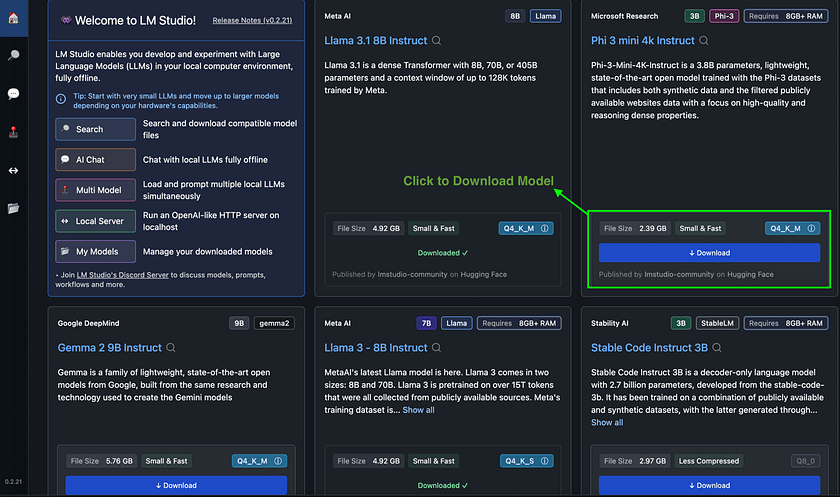Click magnifier icon next to Phi 3 mini 4k Instruct
Image resolution: width=840 pixels, height=497 pixels.
[x=704, y=41]
